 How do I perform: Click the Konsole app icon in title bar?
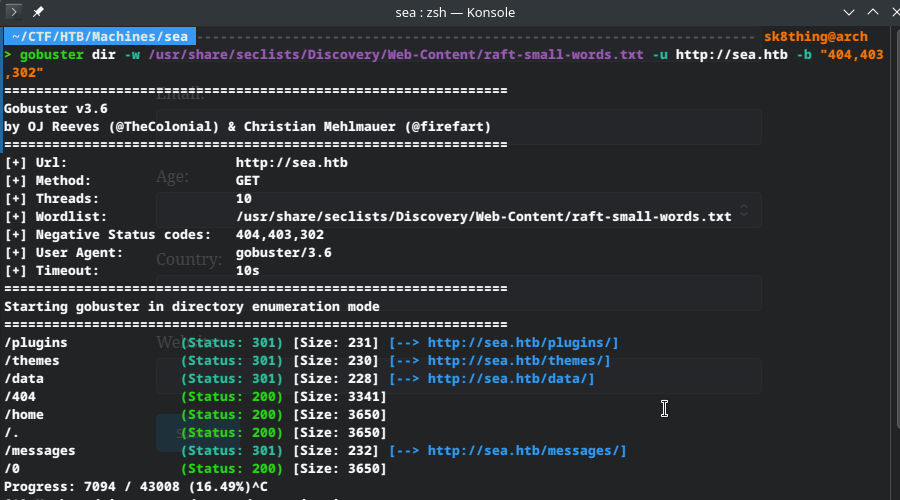click(x=13, y=12)
